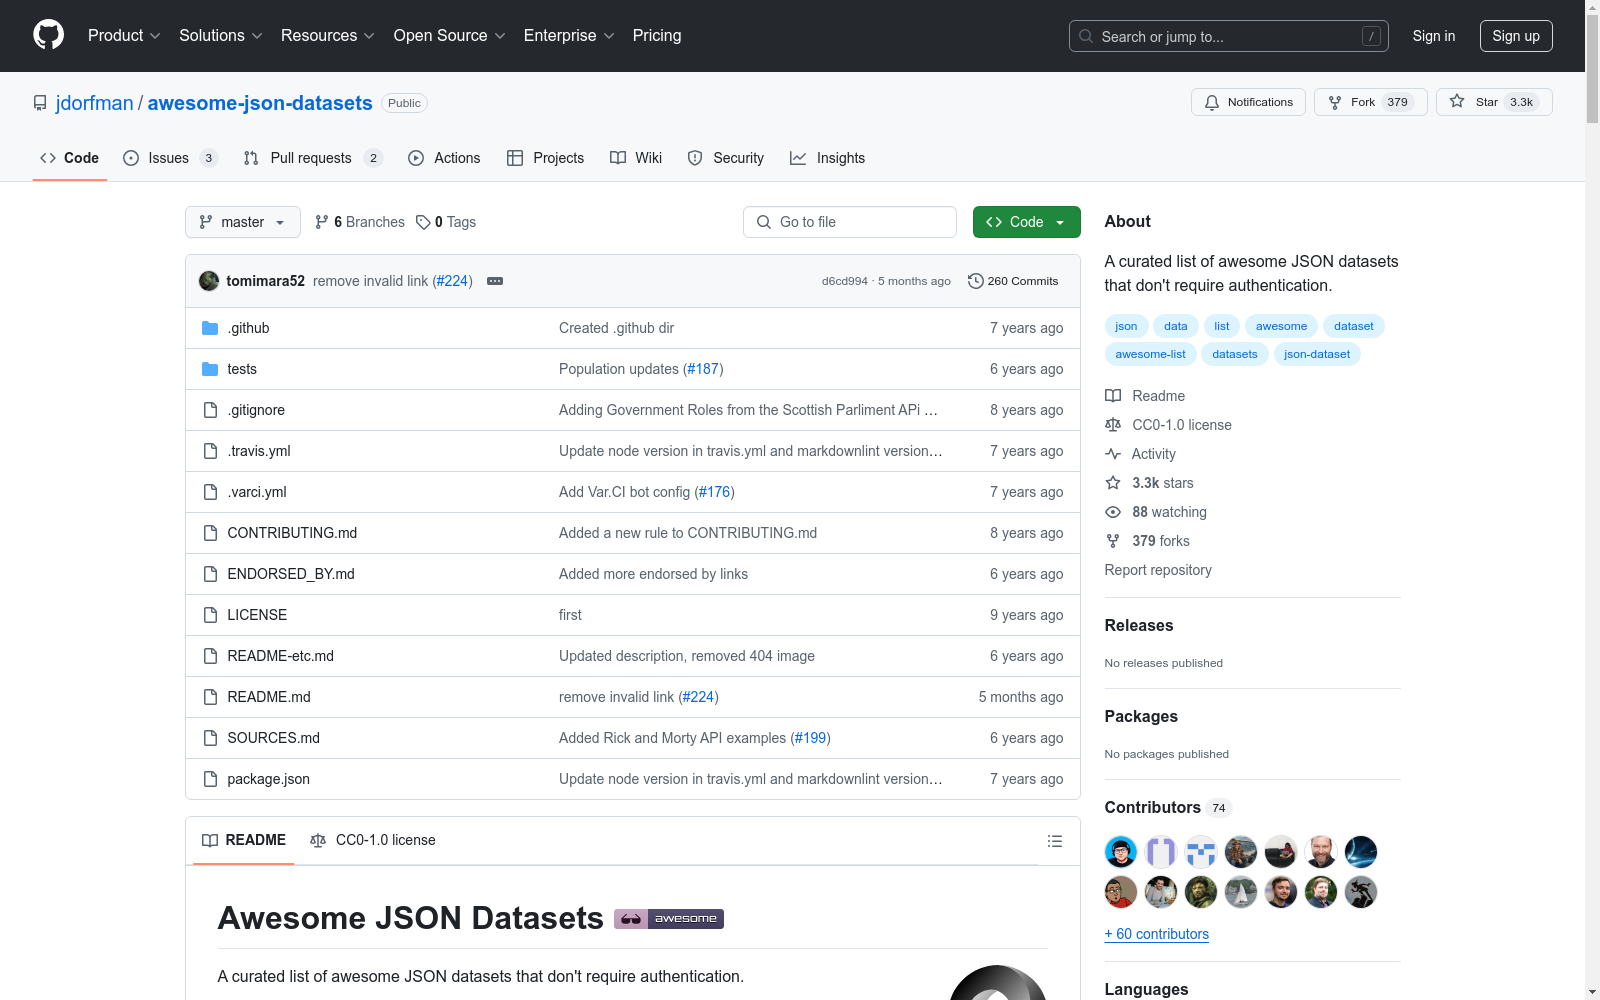
Task: Fork this repository
Action: pos(1371,102)
